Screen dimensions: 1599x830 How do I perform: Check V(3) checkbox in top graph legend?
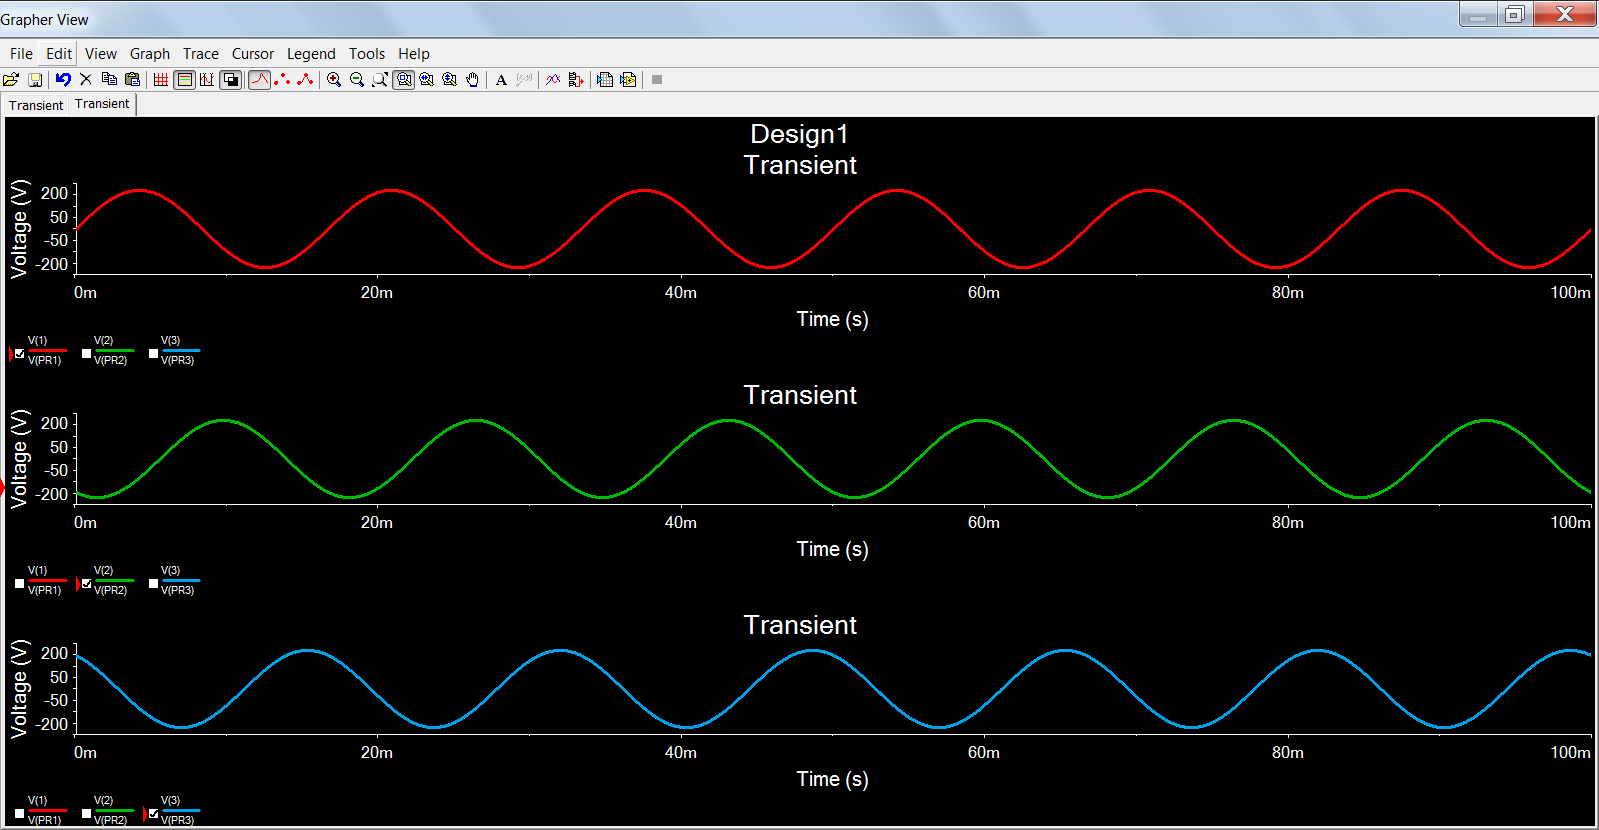(x=153, y=353)
